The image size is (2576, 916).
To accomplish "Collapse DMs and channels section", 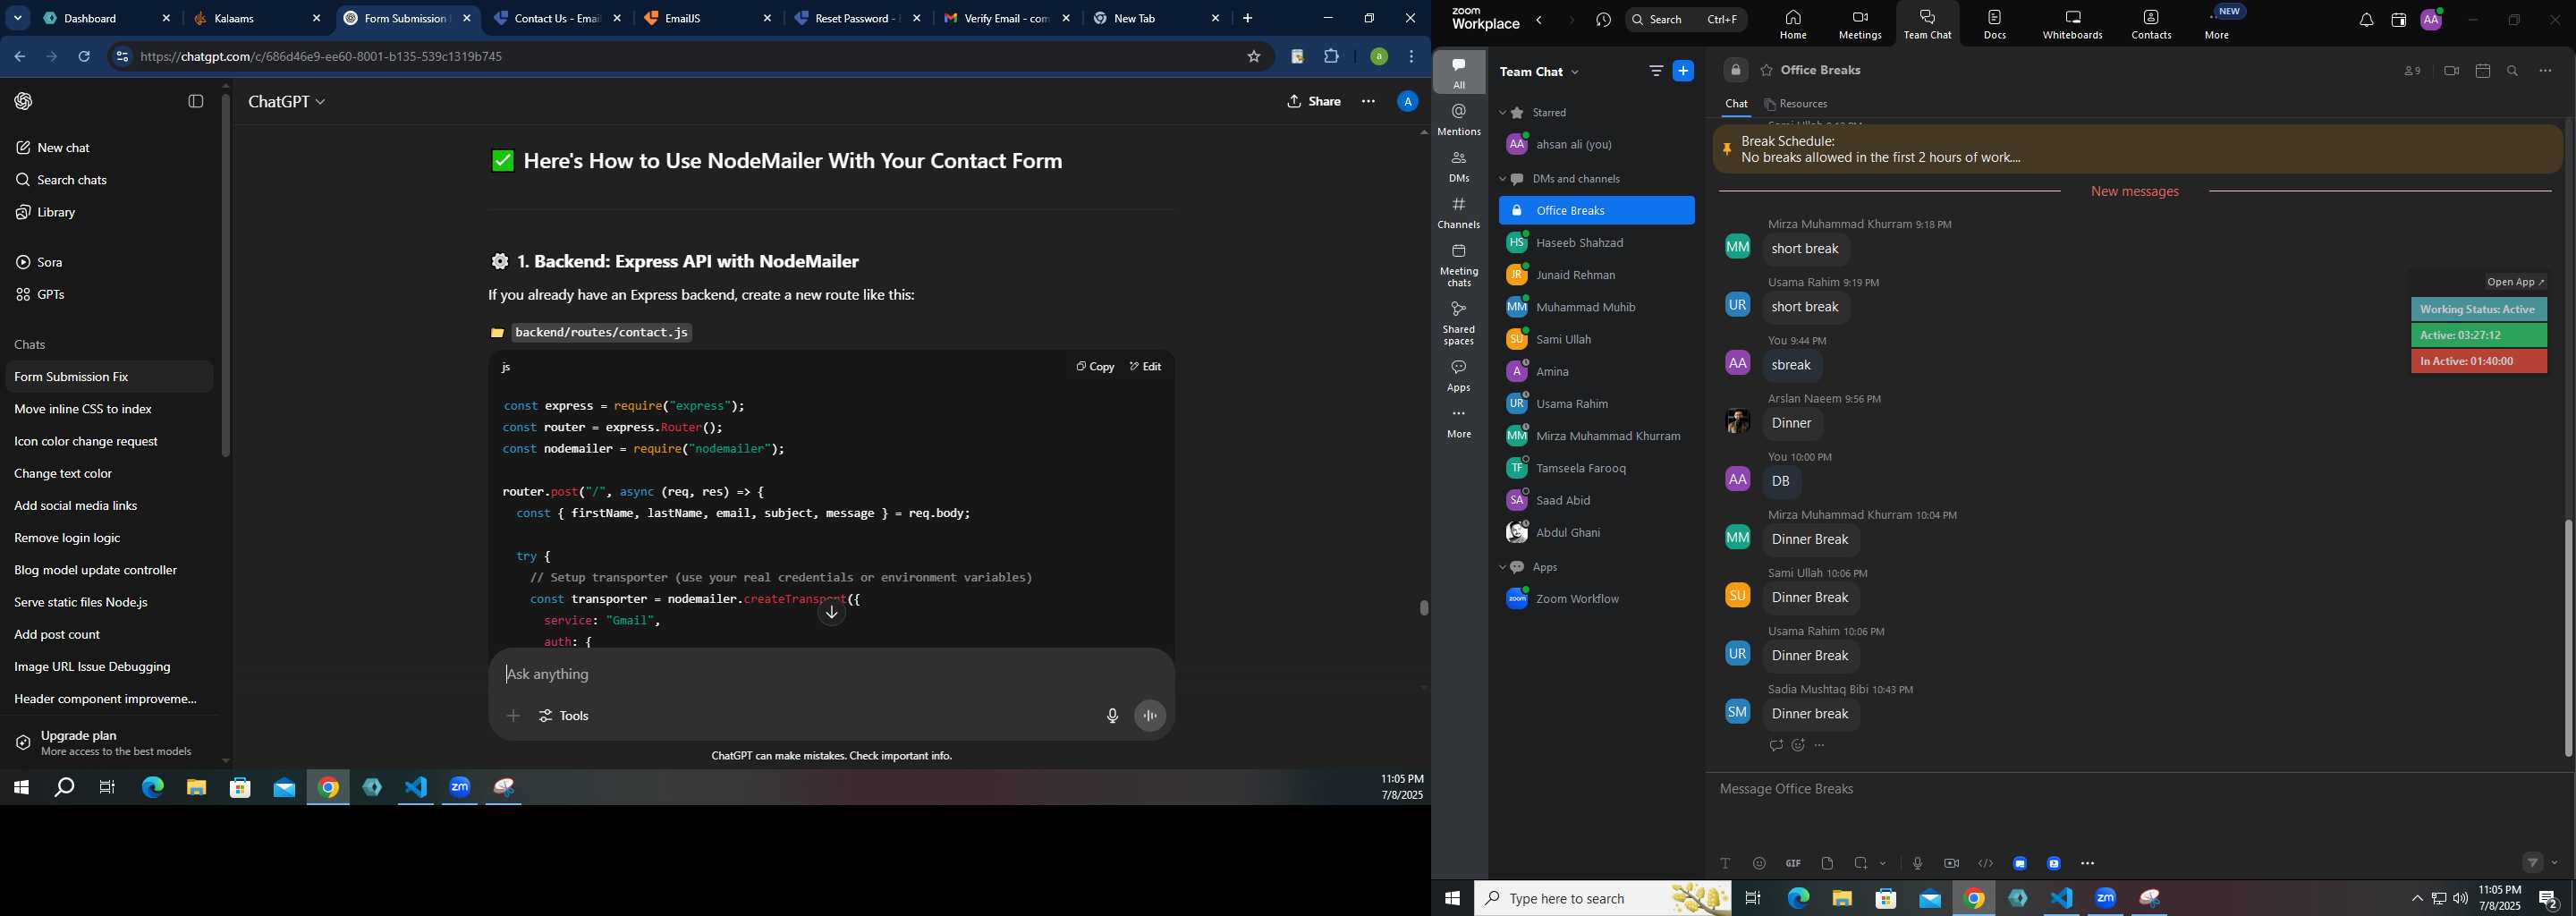I will click(1502, 179).
